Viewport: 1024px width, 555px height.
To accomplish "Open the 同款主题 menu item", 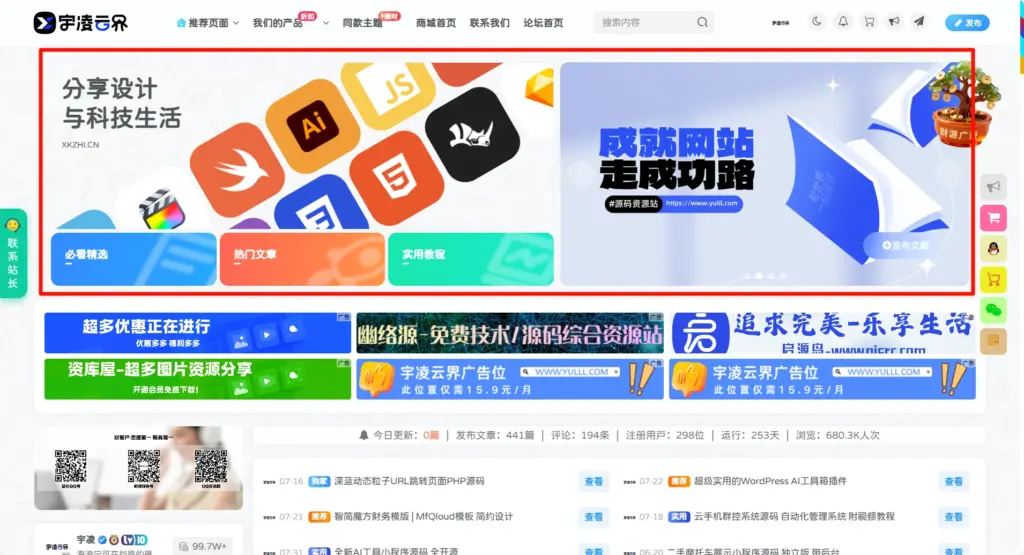I will click(362, 23).
